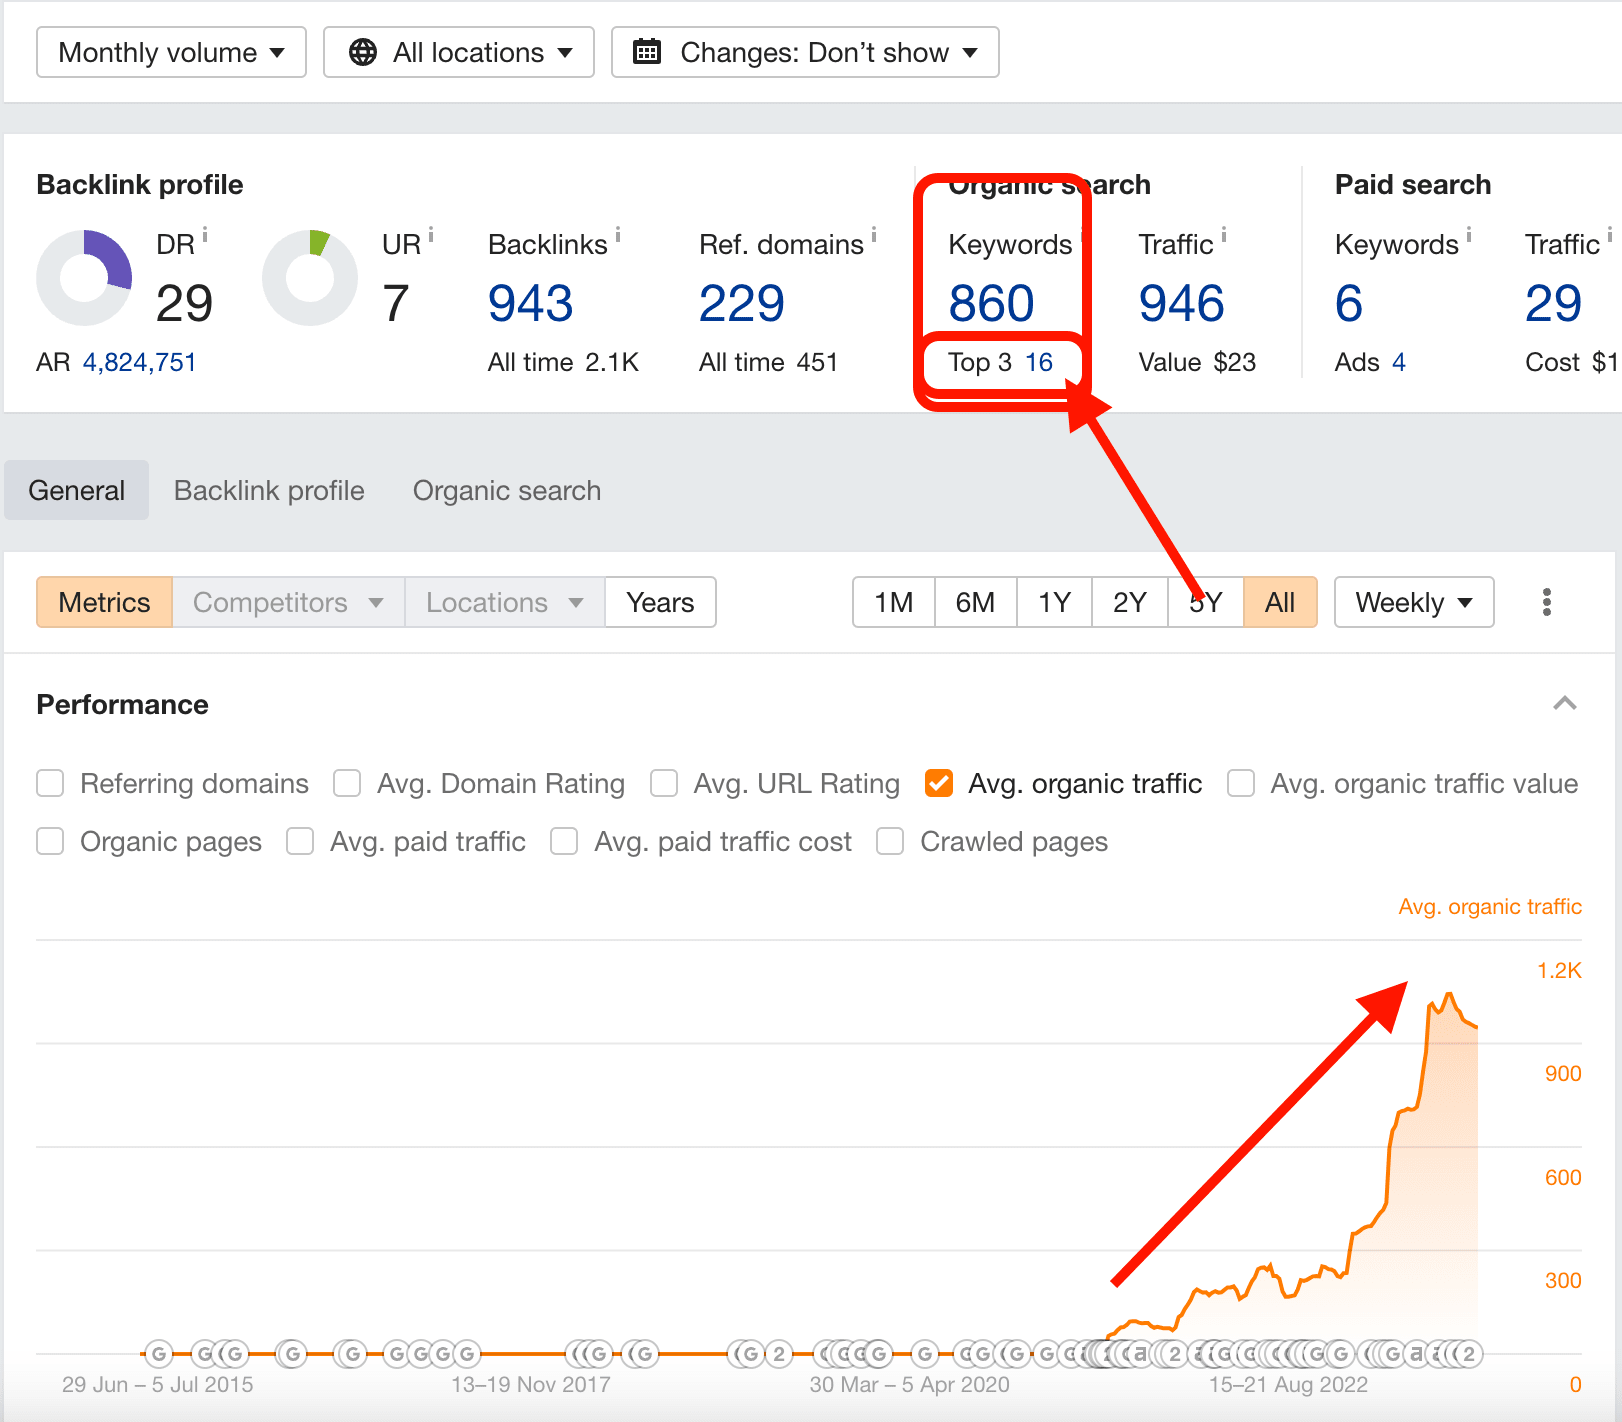Image resolution: width=1622 pixels, height=1422 pixels.
Task: Select the Metrics chart mode
Action: pos(104,602)
